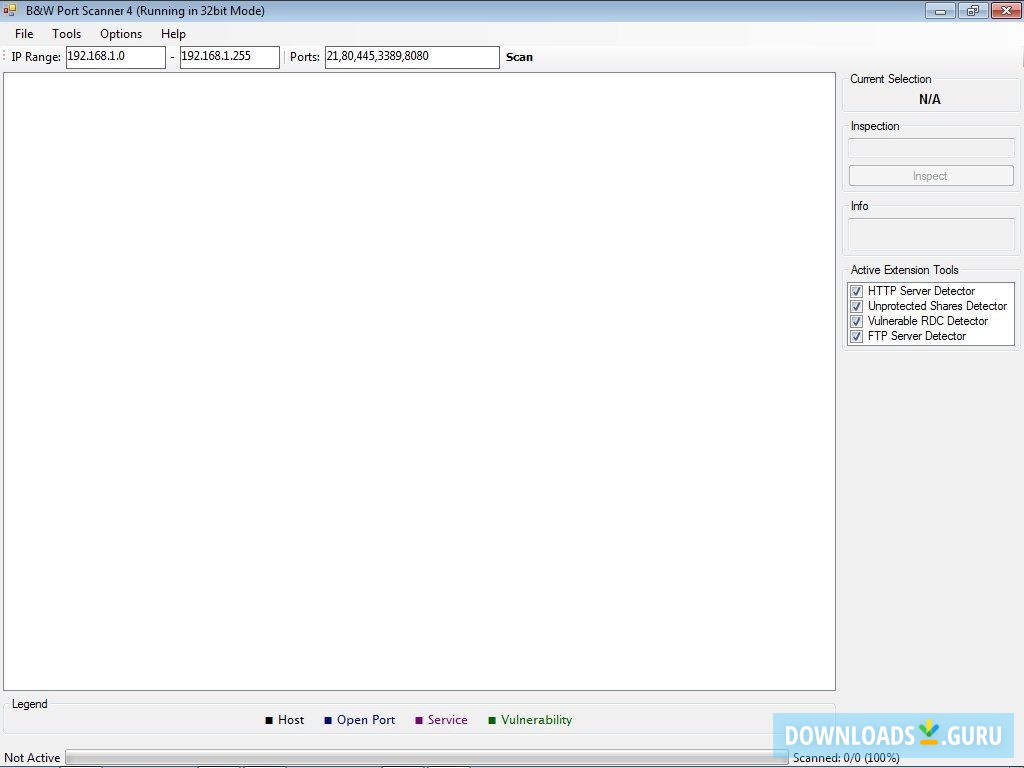This screenshot has height=768, width=1024.
Task: Toggle Unprotected Shares Detector checkbox
Action: click(x=856, y=306)
